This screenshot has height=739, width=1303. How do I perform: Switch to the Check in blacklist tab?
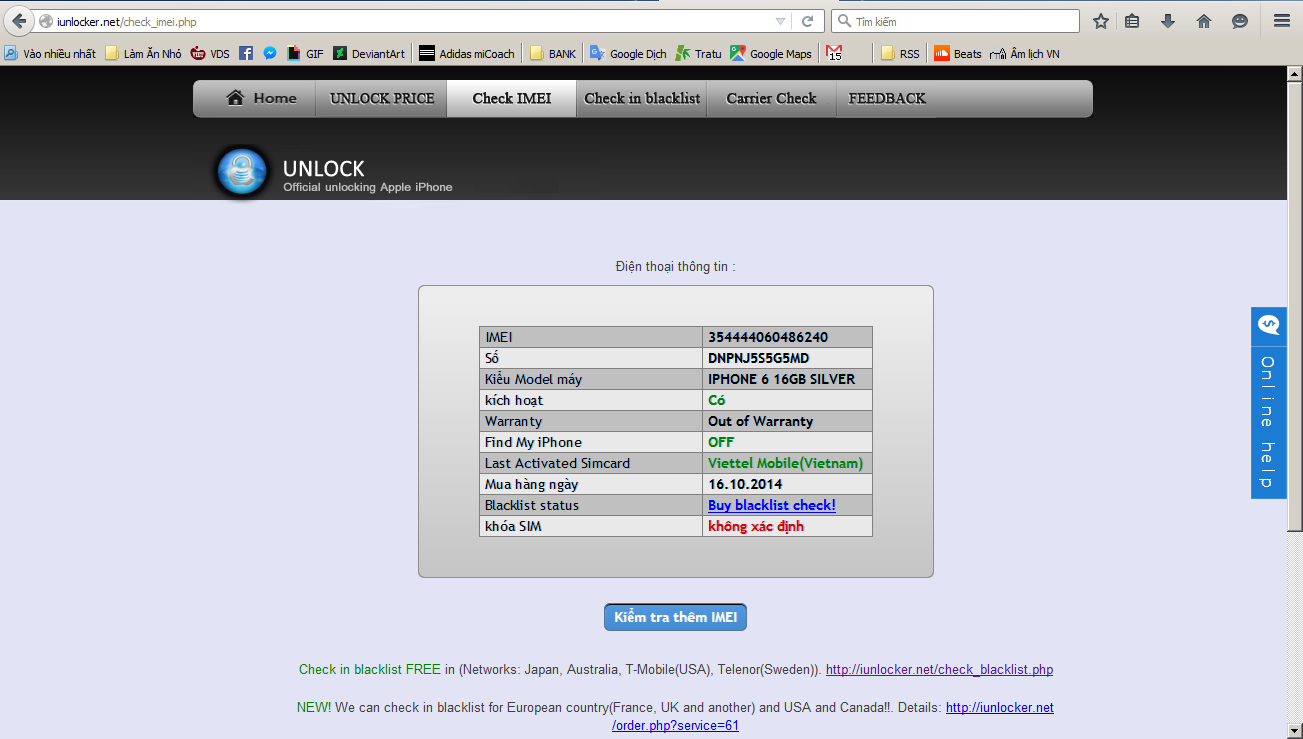pos(642,98)
